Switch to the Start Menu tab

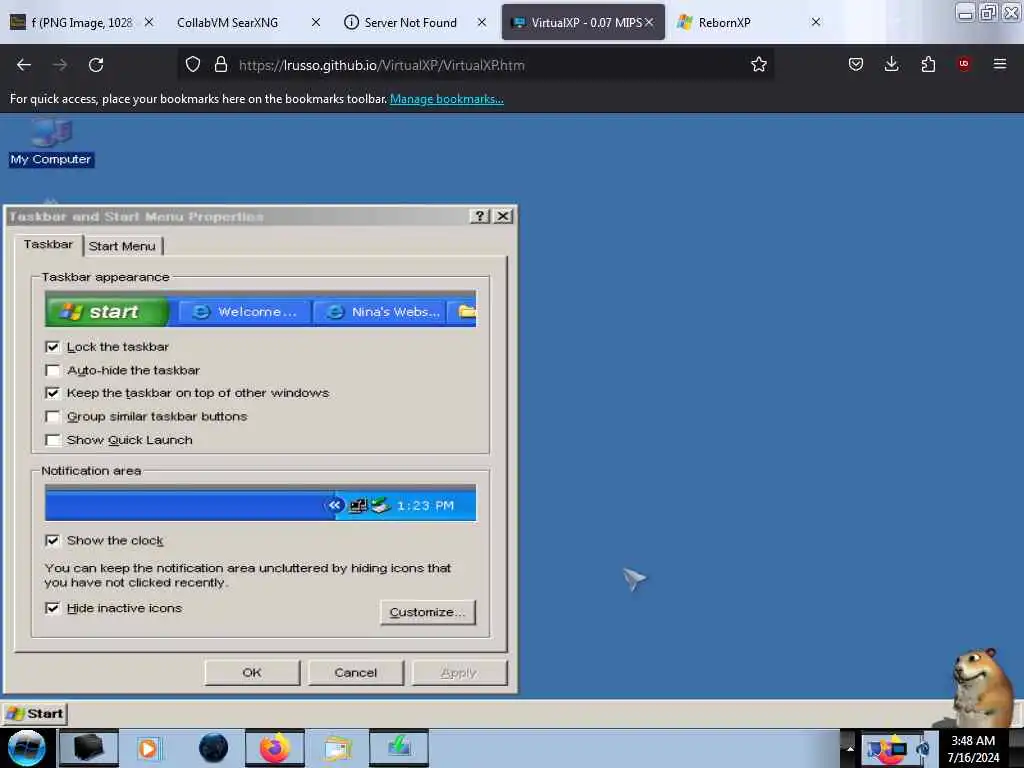[x=122, y=246]
